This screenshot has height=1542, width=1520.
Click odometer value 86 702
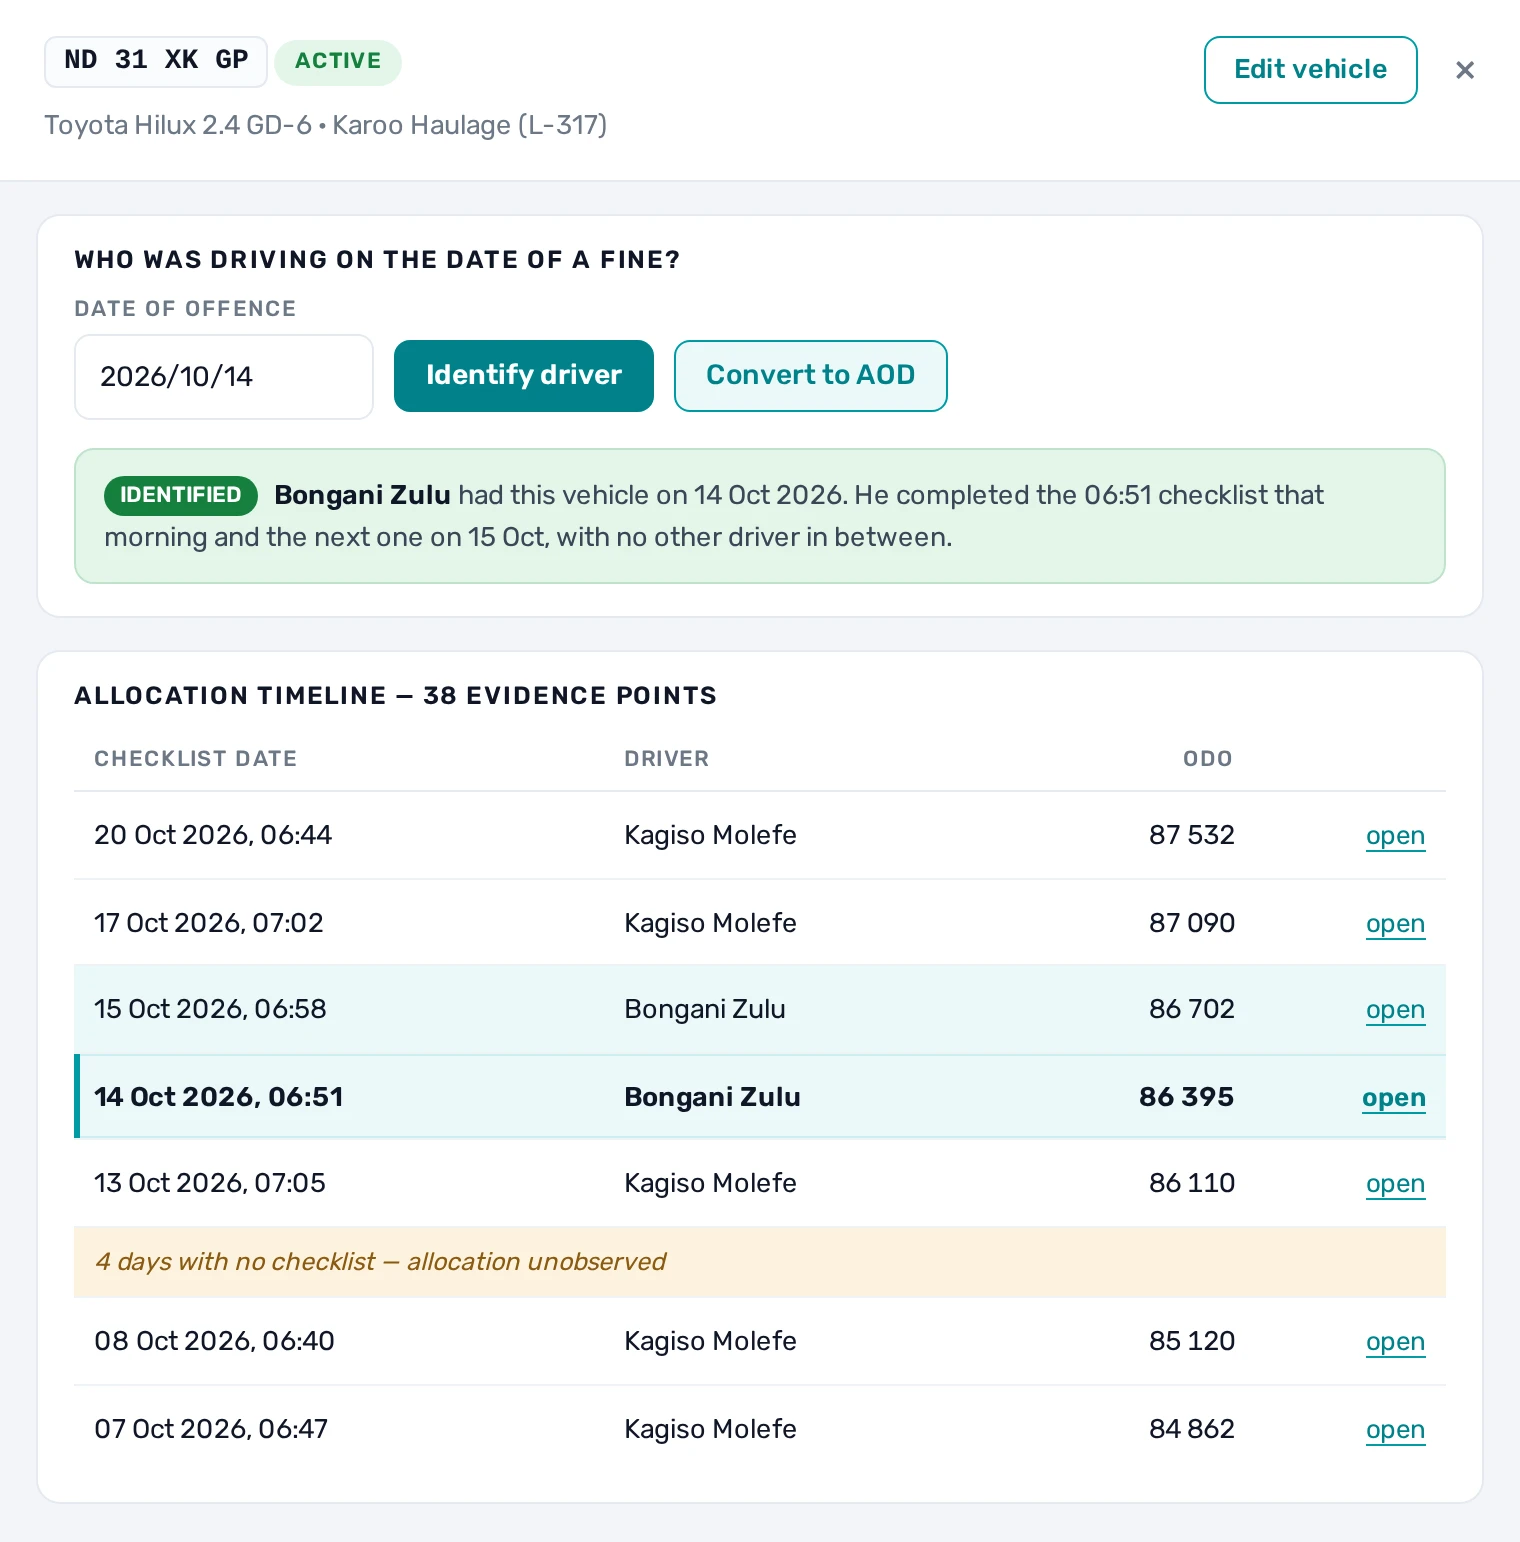(x=1192, y=1009)
